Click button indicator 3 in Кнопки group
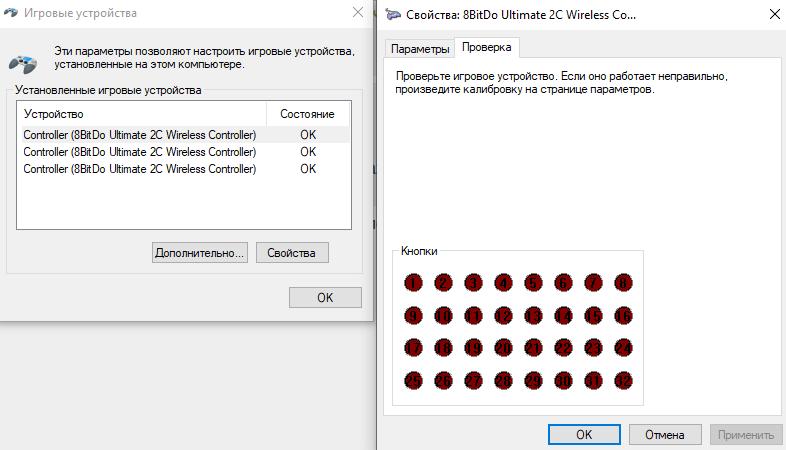This screenshot has height=450, width=786. [473, 283]
